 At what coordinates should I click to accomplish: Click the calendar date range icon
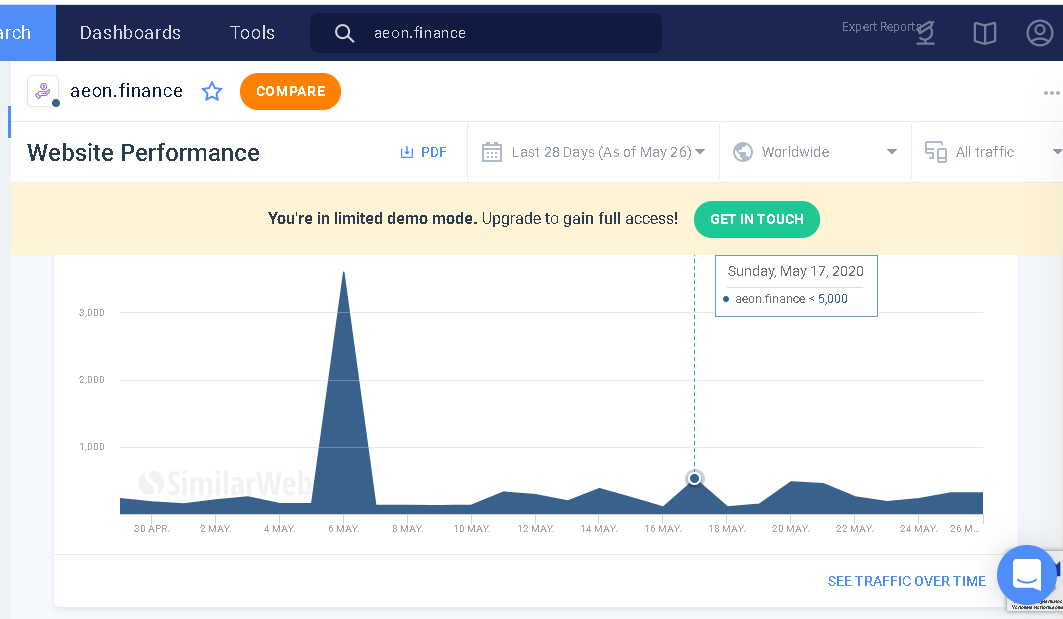[492, 152]
